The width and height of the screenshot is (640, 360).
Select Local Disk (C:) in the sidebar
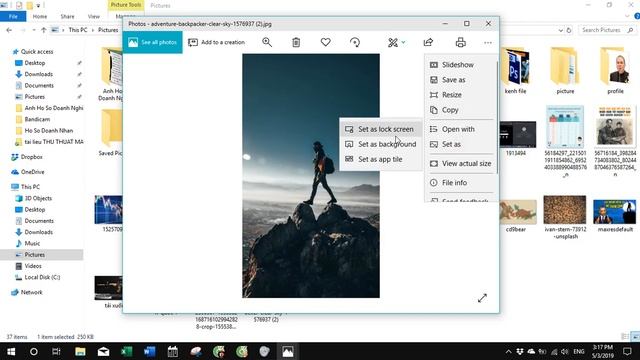pyautogui.click(x=42, y=277)
